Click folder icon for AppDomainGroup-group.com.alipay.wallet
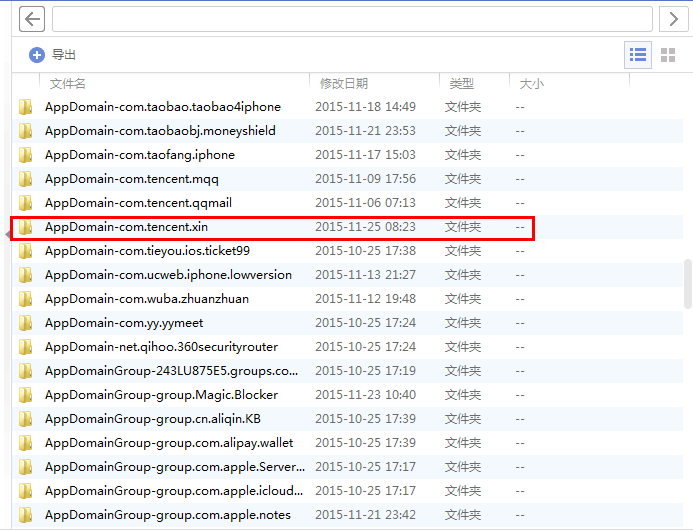Viewport: 693px width, 532px height. [x=26, y=443]
